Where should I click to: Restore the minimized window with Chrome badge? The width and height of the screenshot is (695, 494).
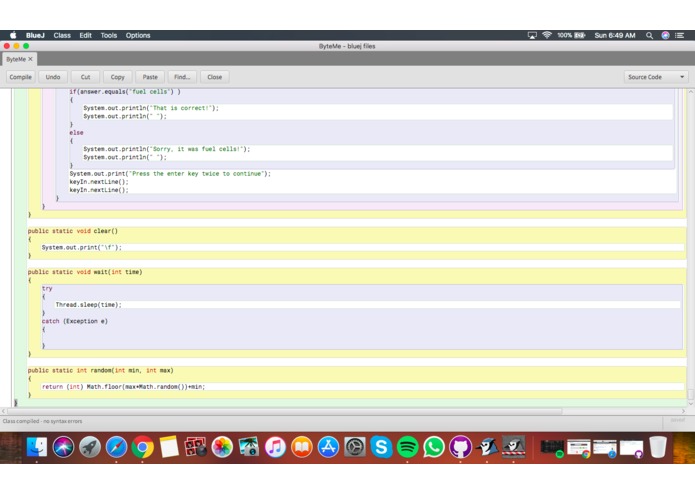578,447
